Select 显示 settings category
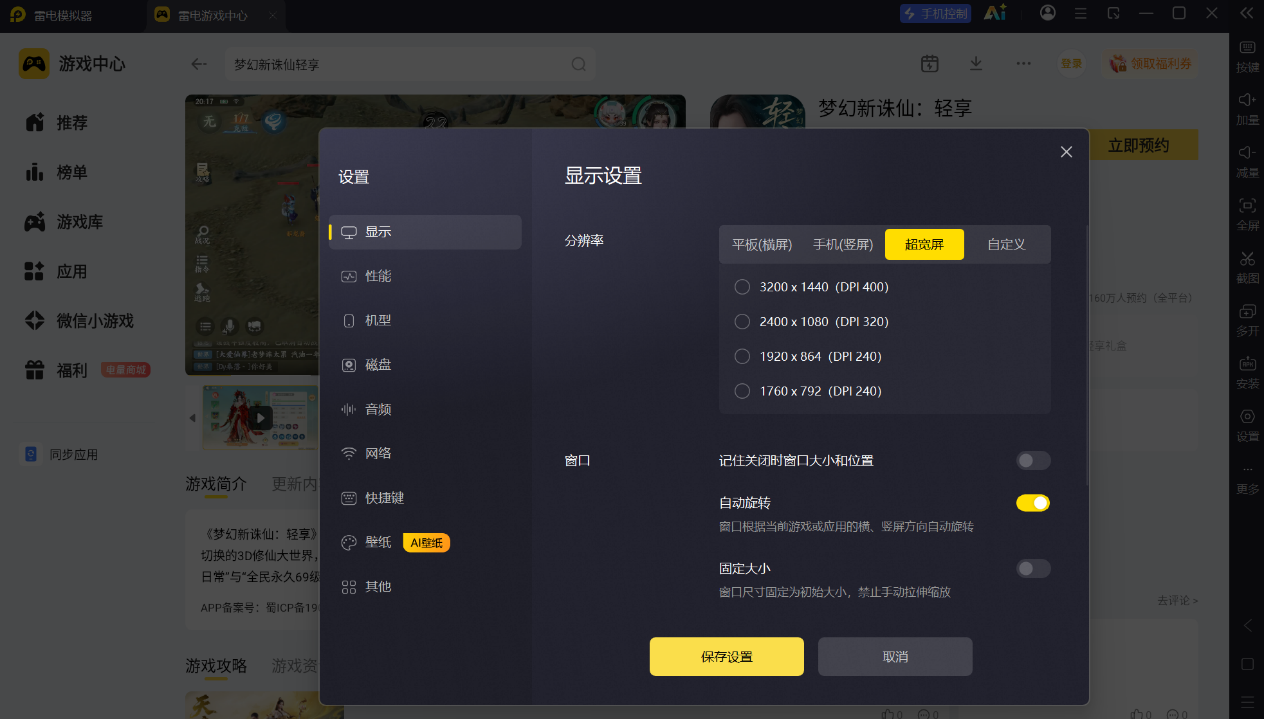 point(425,232)
